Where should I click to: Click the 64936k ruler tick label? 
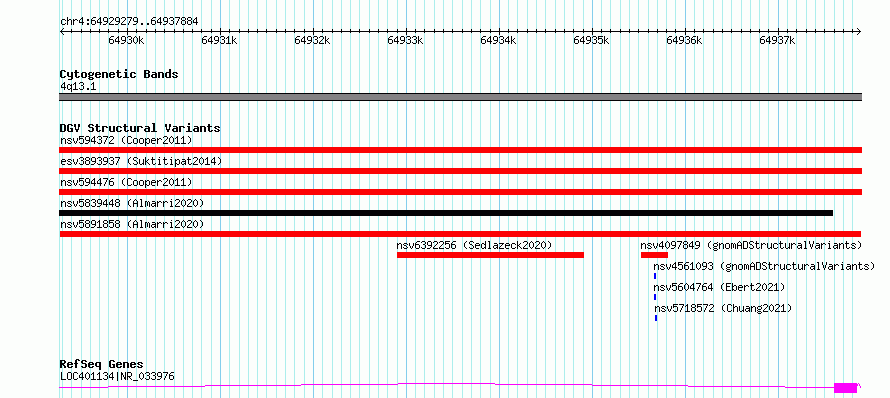tap(685, 40)
